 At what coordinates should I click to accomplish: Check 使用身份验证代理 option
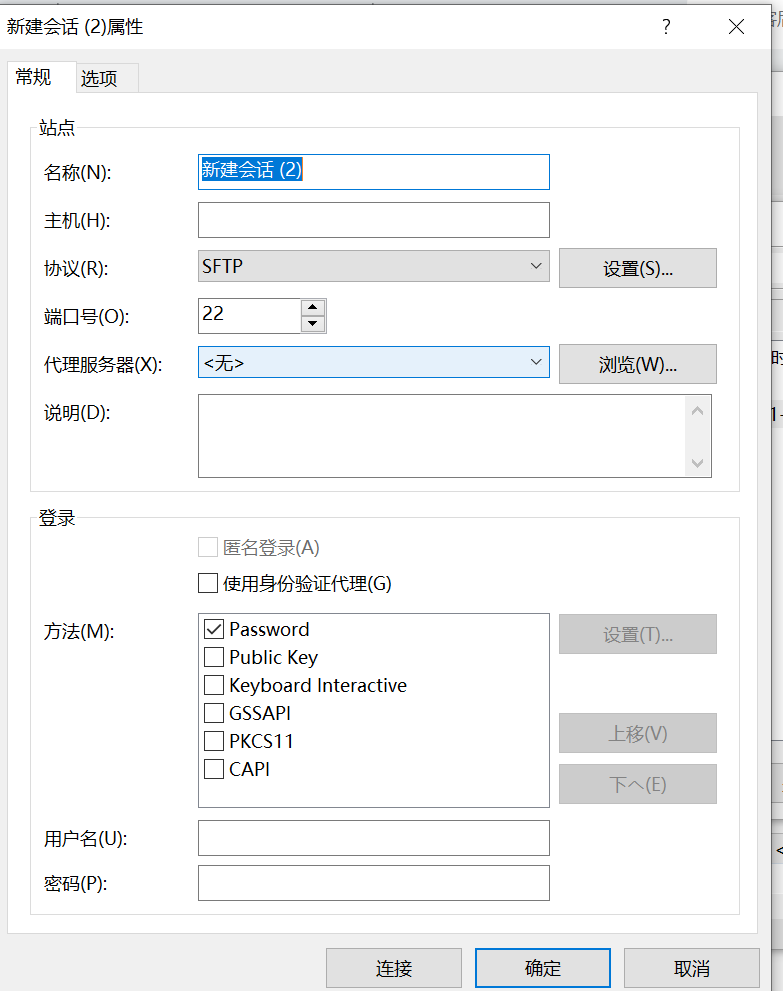(x=208, y=582)
